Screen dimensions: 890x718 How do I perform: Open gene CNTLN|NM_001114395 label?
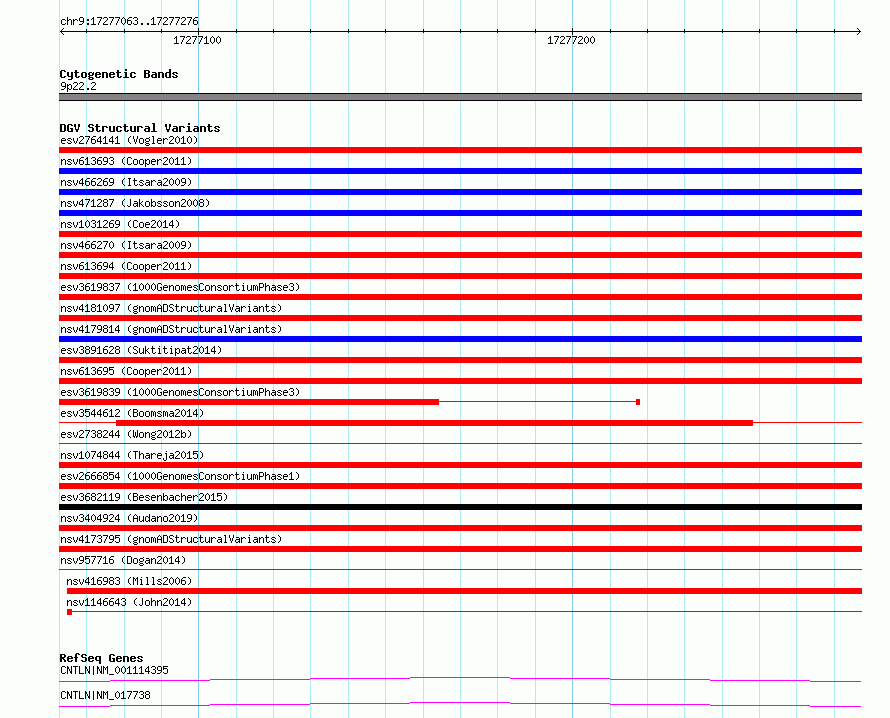point(114,670)
